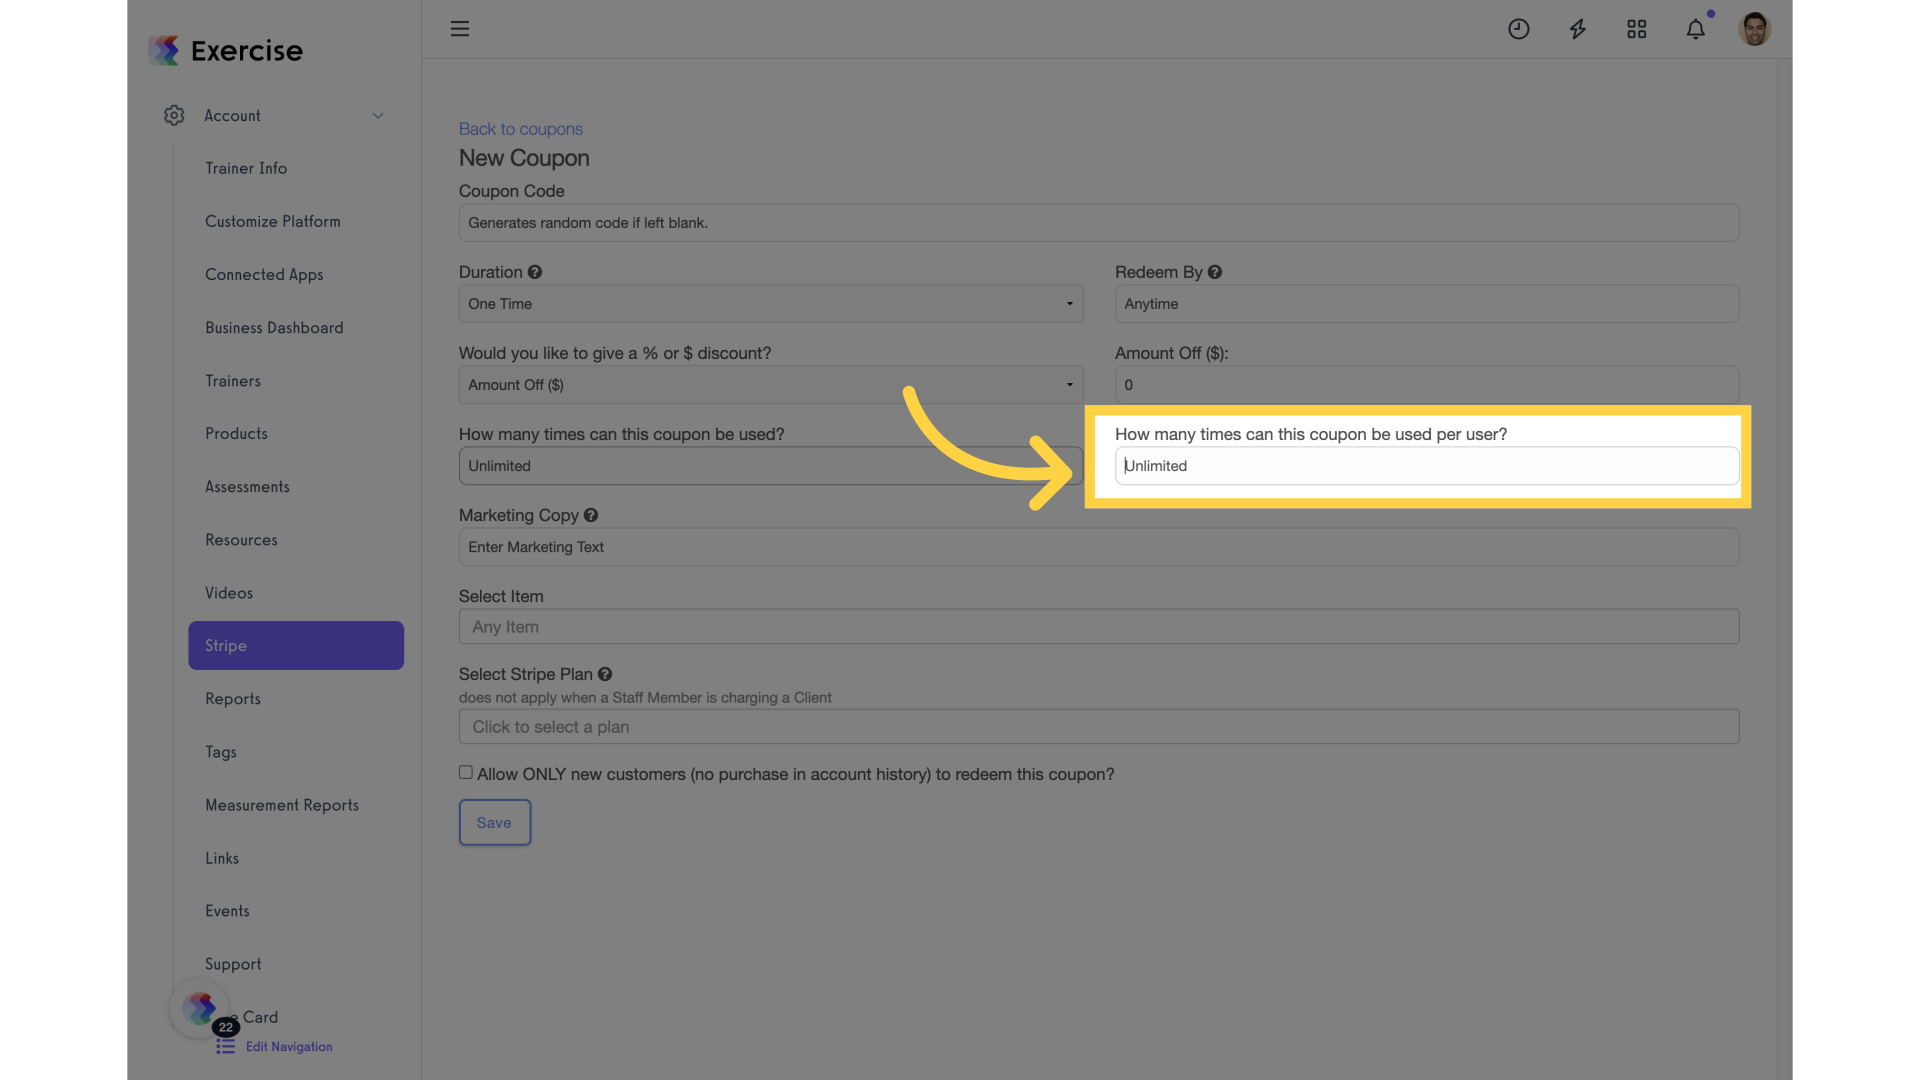Viewport: 1920px width, 1080px height.
Task: Toggle the hamburger menu icon
Action: coord(460,29)
